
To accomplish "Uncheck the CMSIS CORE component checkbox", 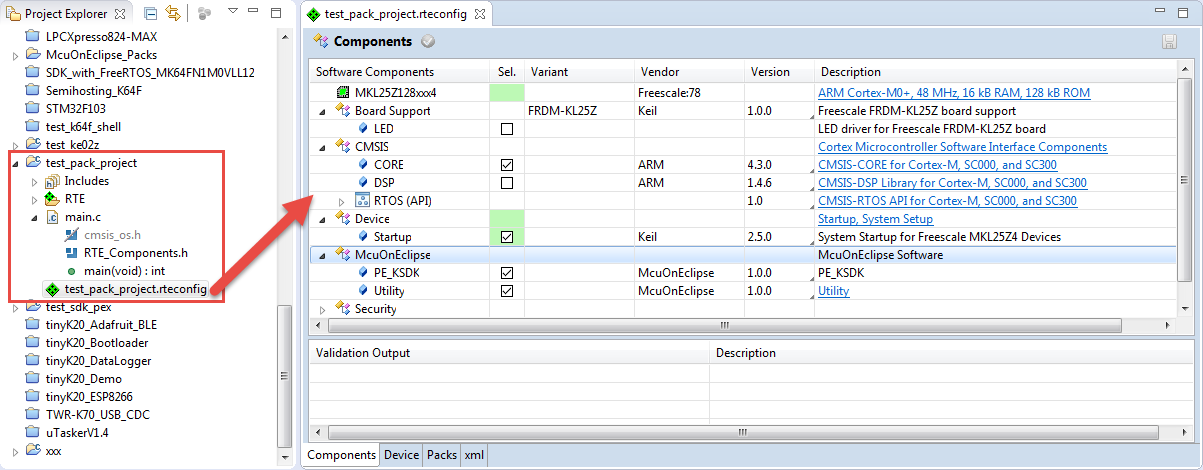I will coord(506,165).
